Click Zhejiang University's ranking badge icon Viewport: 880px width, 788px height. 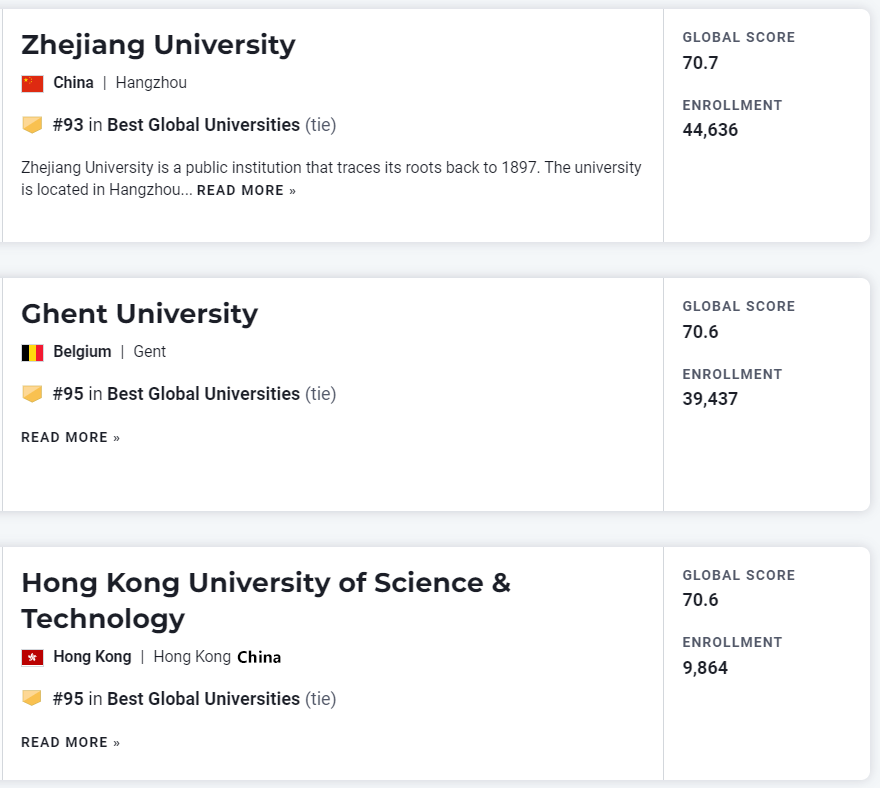(x=32, y=125)
